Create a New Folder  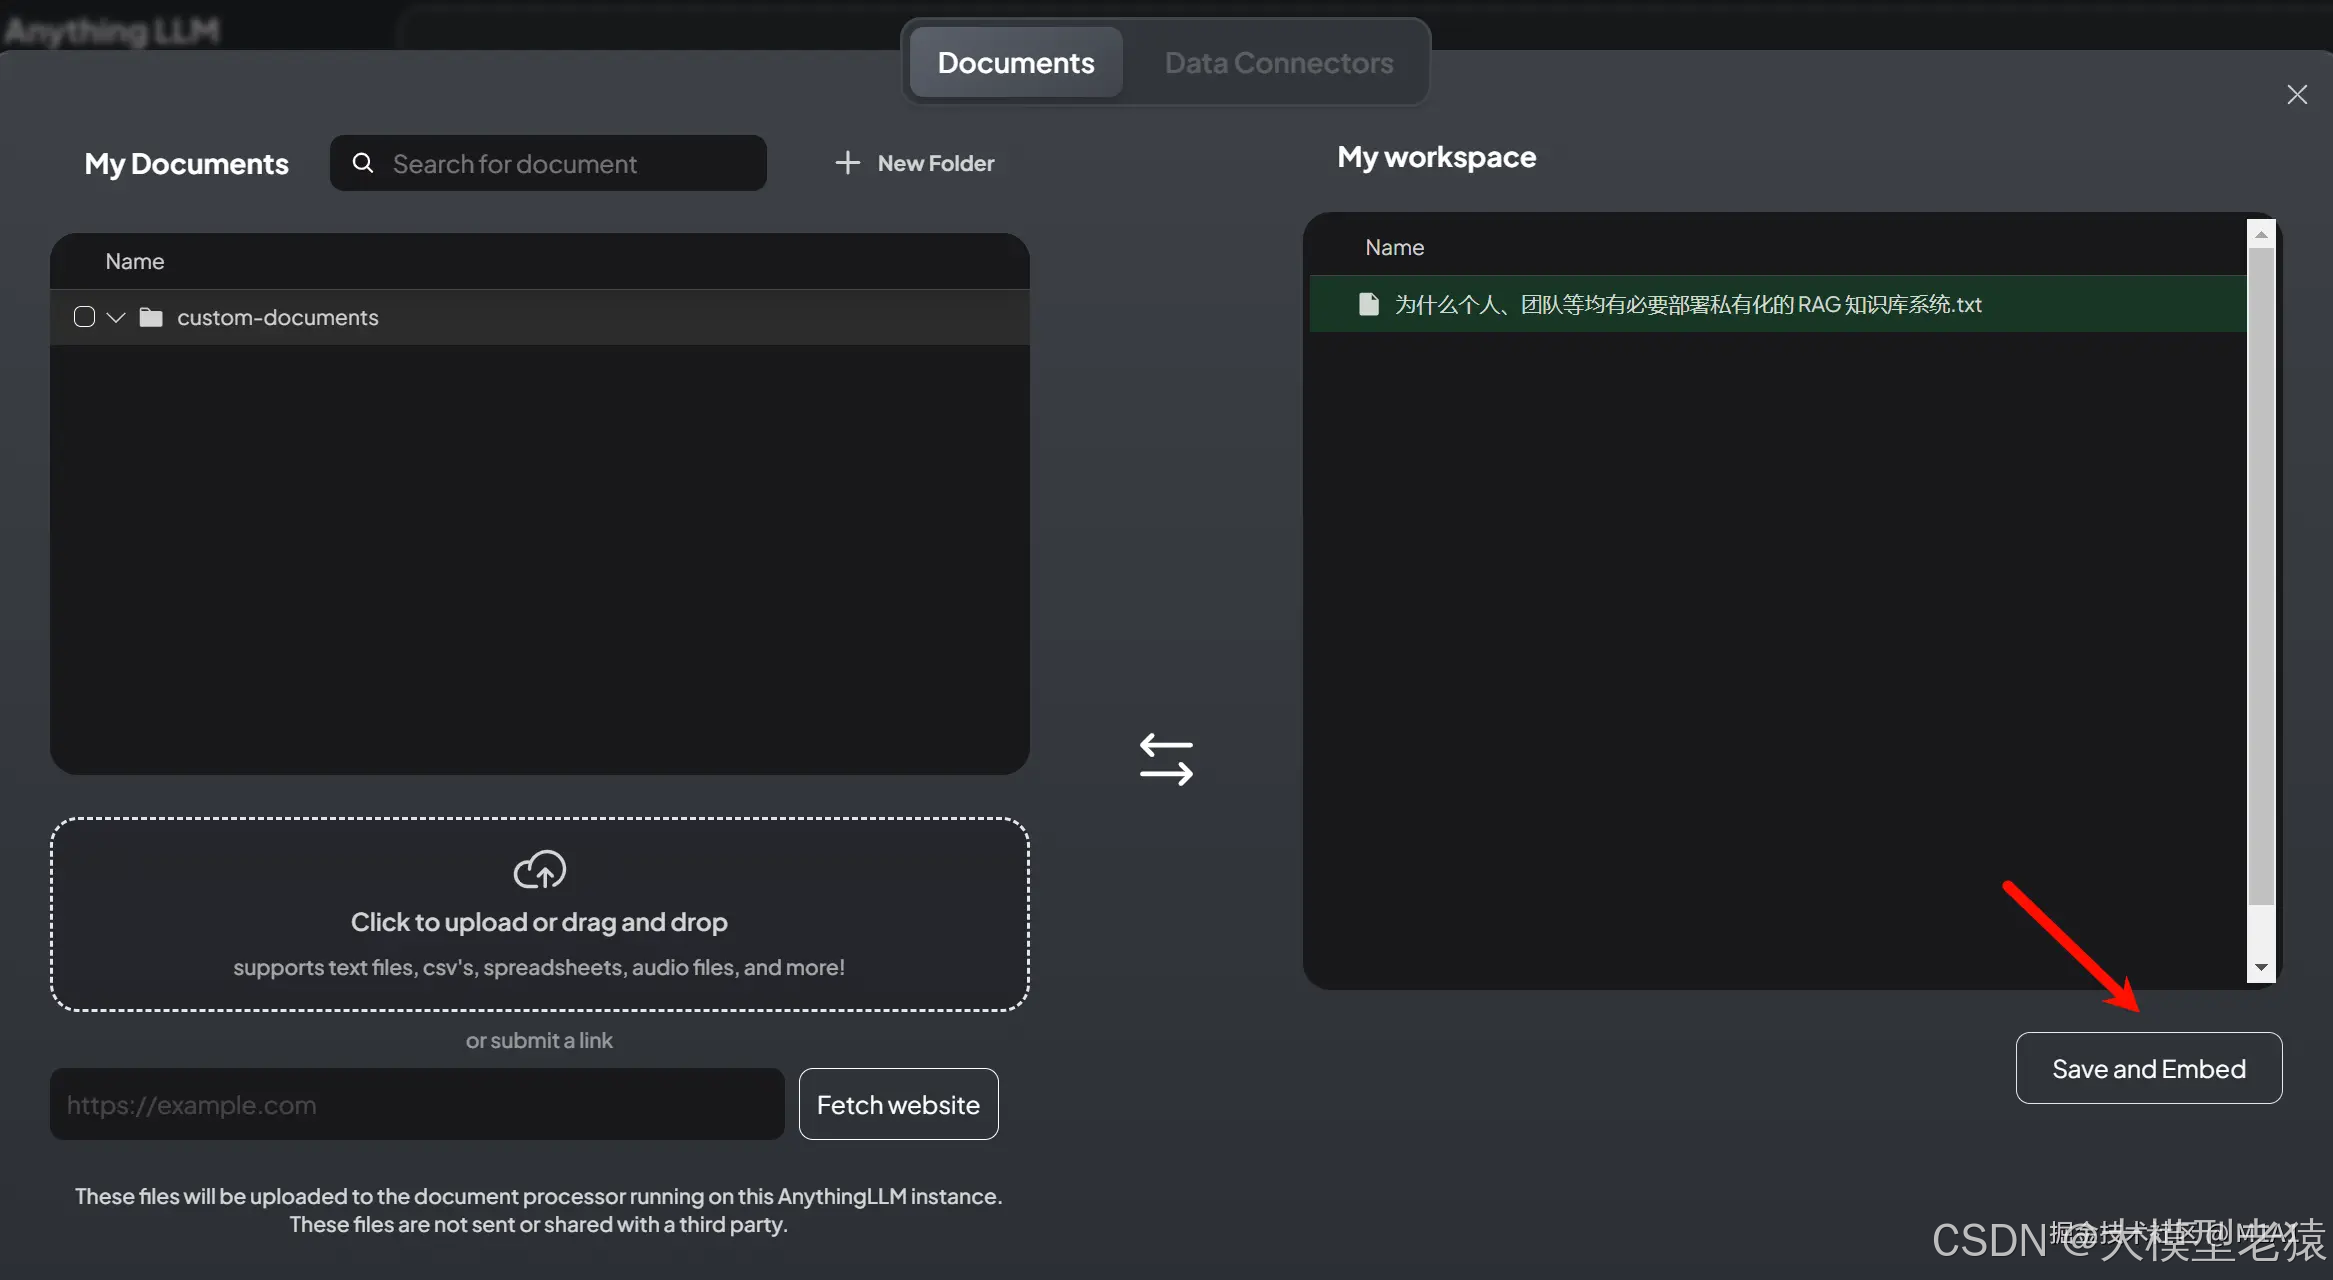click(x=915, y=163)
